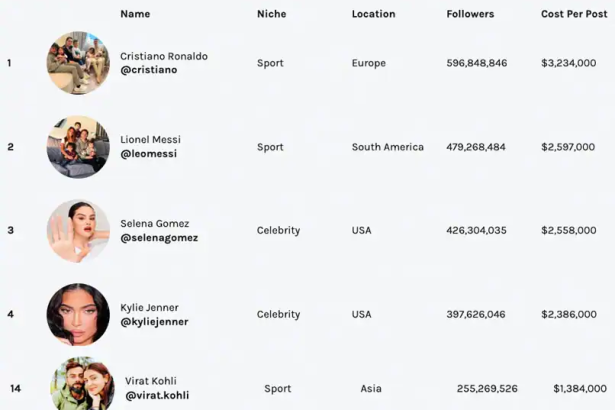Sort by the Followers column header
The image size is (615, 410).
(470, 14)
